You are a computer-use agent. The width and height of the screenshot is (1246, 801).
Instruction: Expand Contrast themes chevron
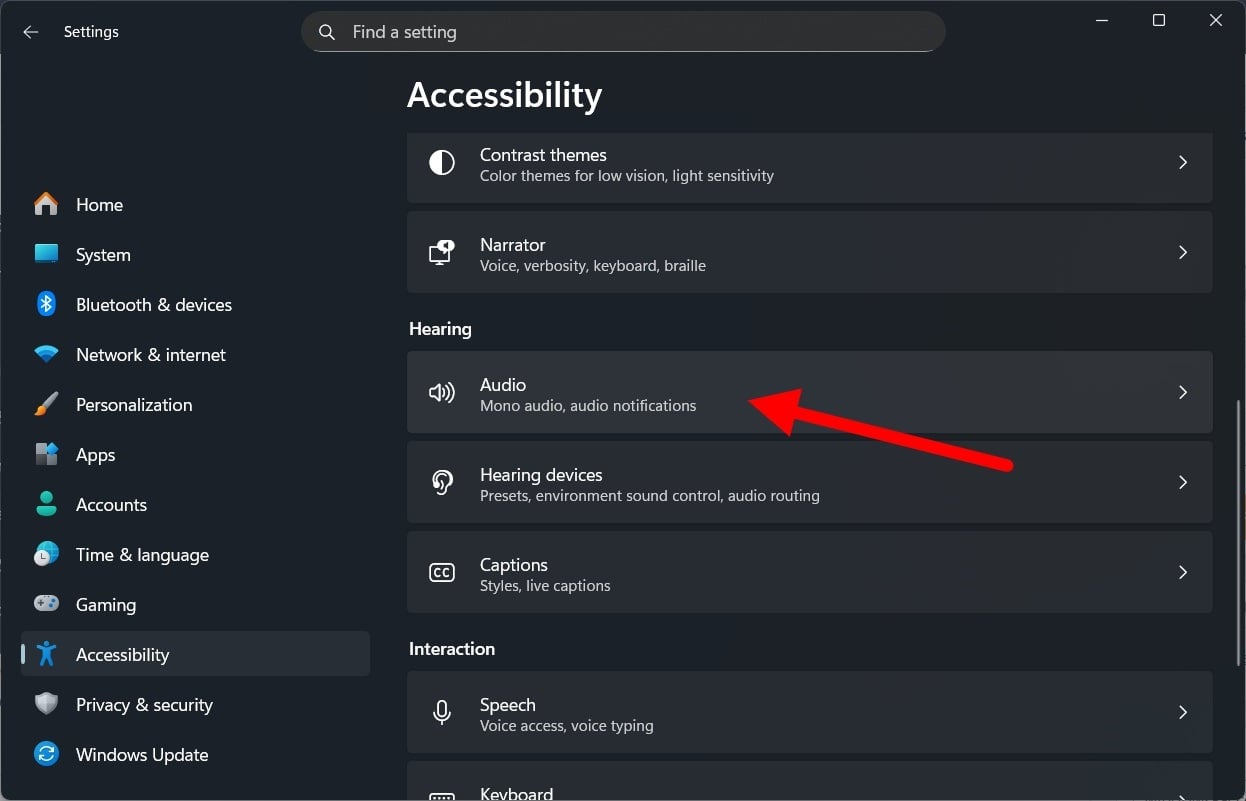point(1183,162)
